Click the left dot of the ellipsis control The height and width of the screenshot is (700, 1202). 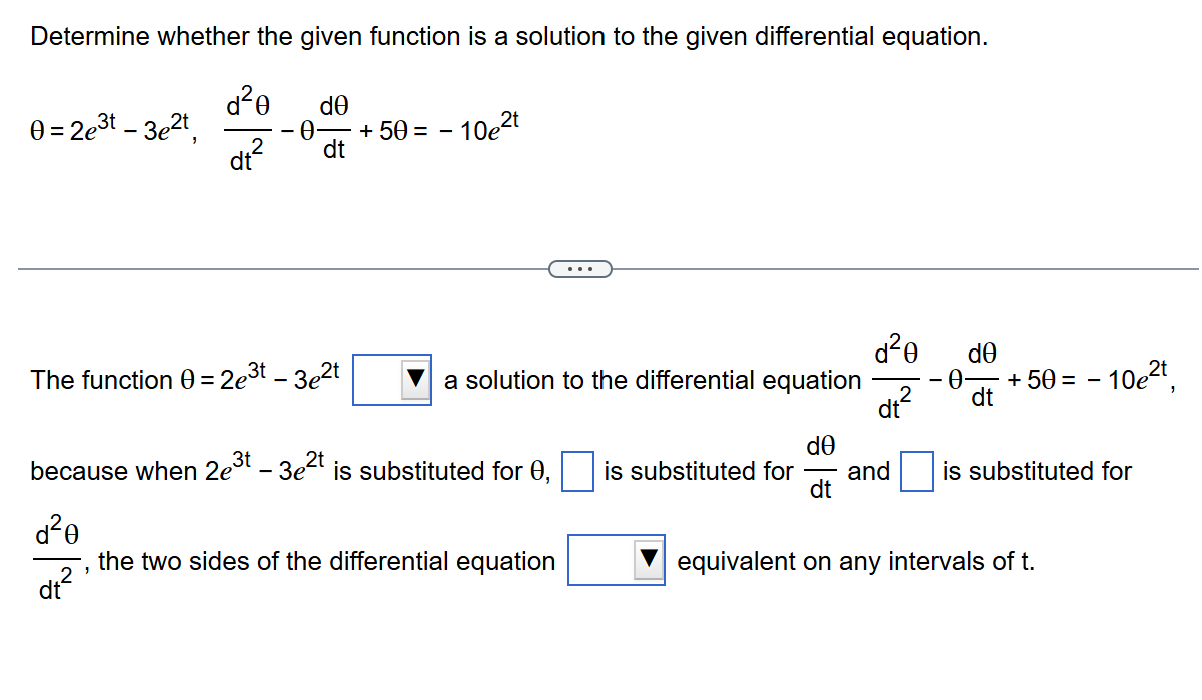pyautogui.click(x=570, y=268)
